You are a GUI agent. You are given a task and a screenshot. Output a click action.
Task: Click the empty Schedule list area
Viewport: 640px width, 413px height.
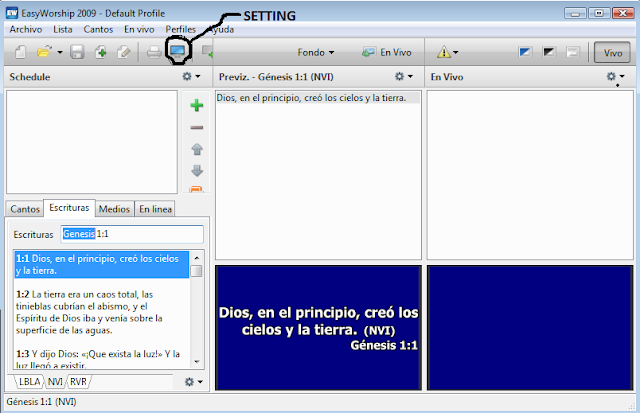92,142
